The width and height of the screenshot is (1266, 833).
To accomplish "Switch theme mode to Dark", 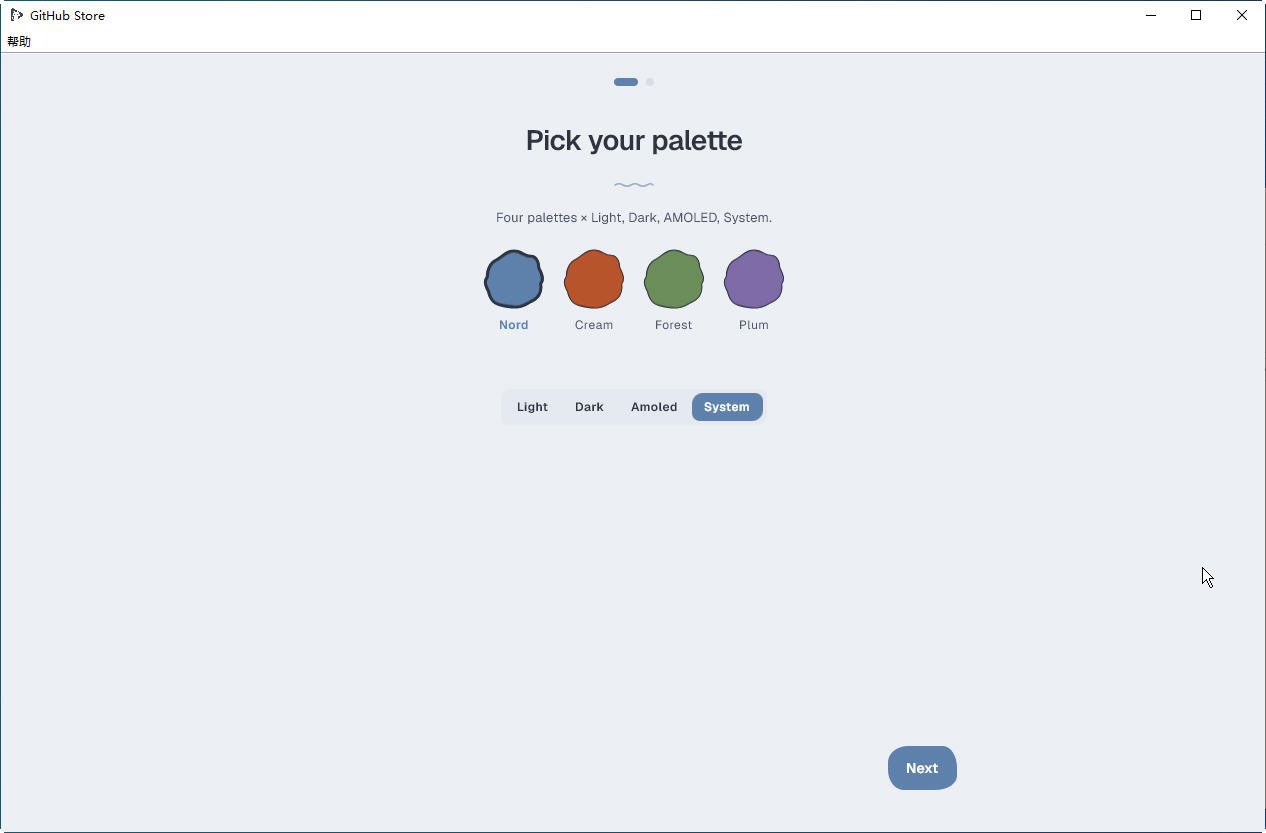I will [x=589, y=407].
